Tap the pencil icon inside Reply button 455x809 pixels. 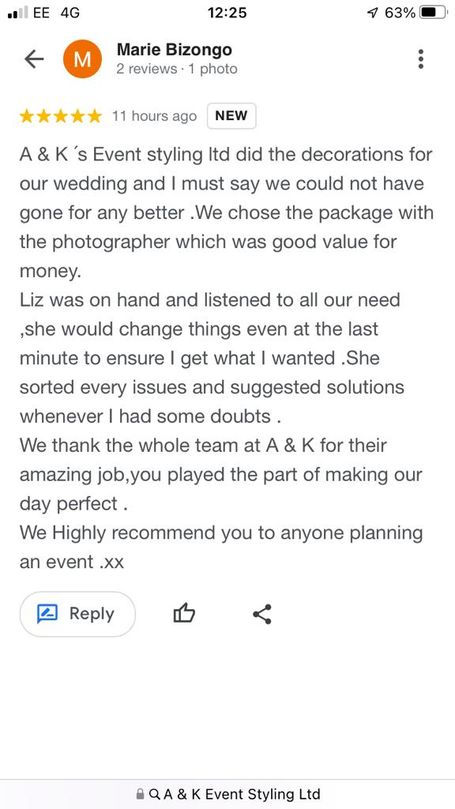point(47,614)
